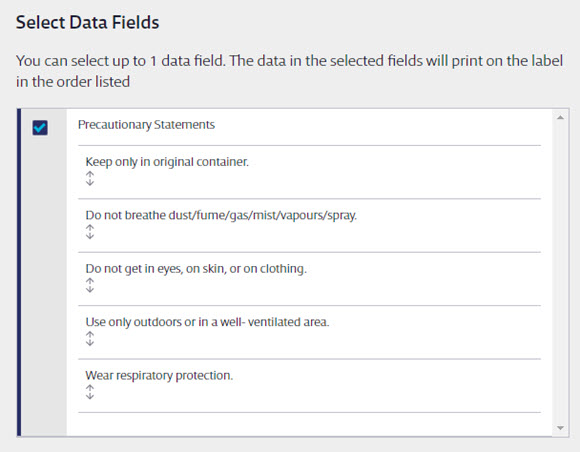Screen dimensions: 580x452
Task: Move 'Do not breathe dust' statement down
Action: 90,236
